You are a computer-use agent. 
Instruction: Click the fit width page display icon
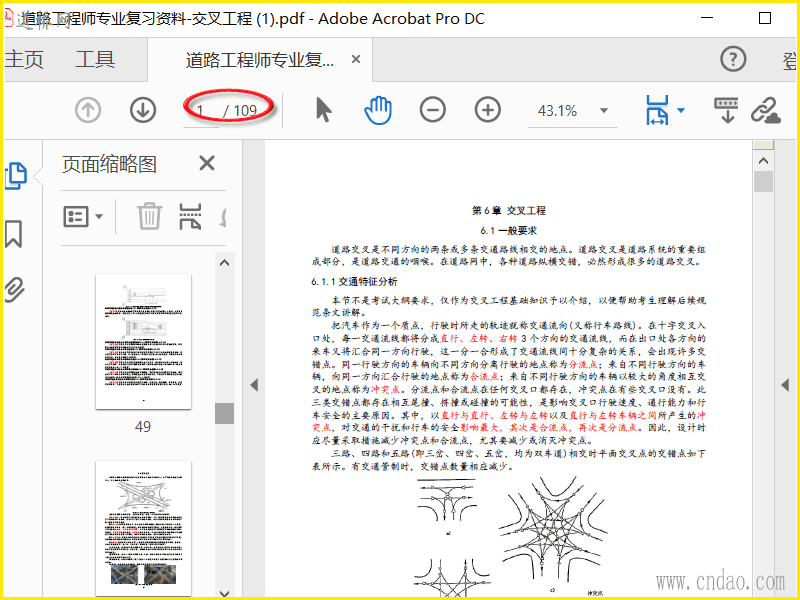tap(657, 110)
